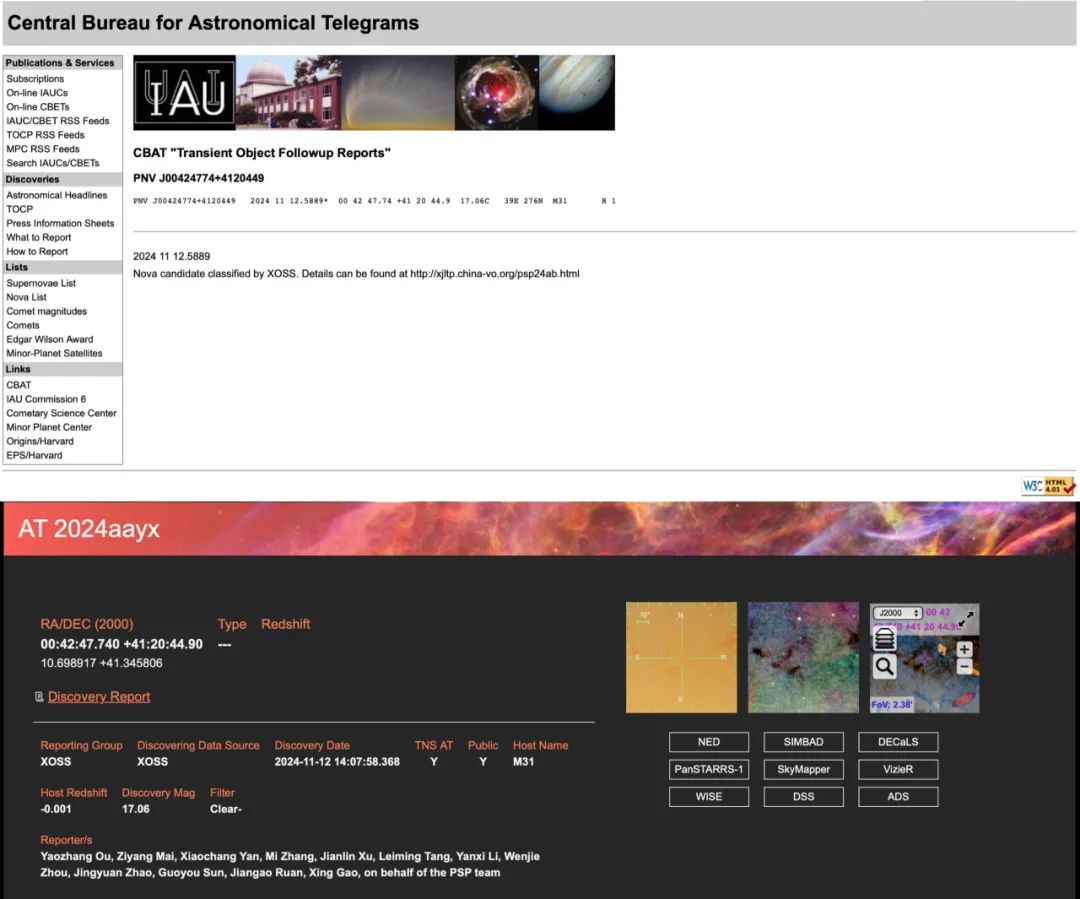Open Comets link in Lists

click(x=23, y=325)
